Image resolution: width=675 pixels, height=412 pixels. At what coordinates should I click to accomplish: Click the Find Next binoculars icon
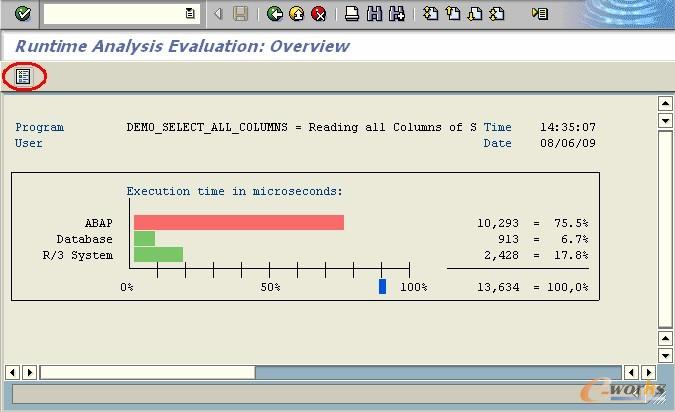point(397,14)
